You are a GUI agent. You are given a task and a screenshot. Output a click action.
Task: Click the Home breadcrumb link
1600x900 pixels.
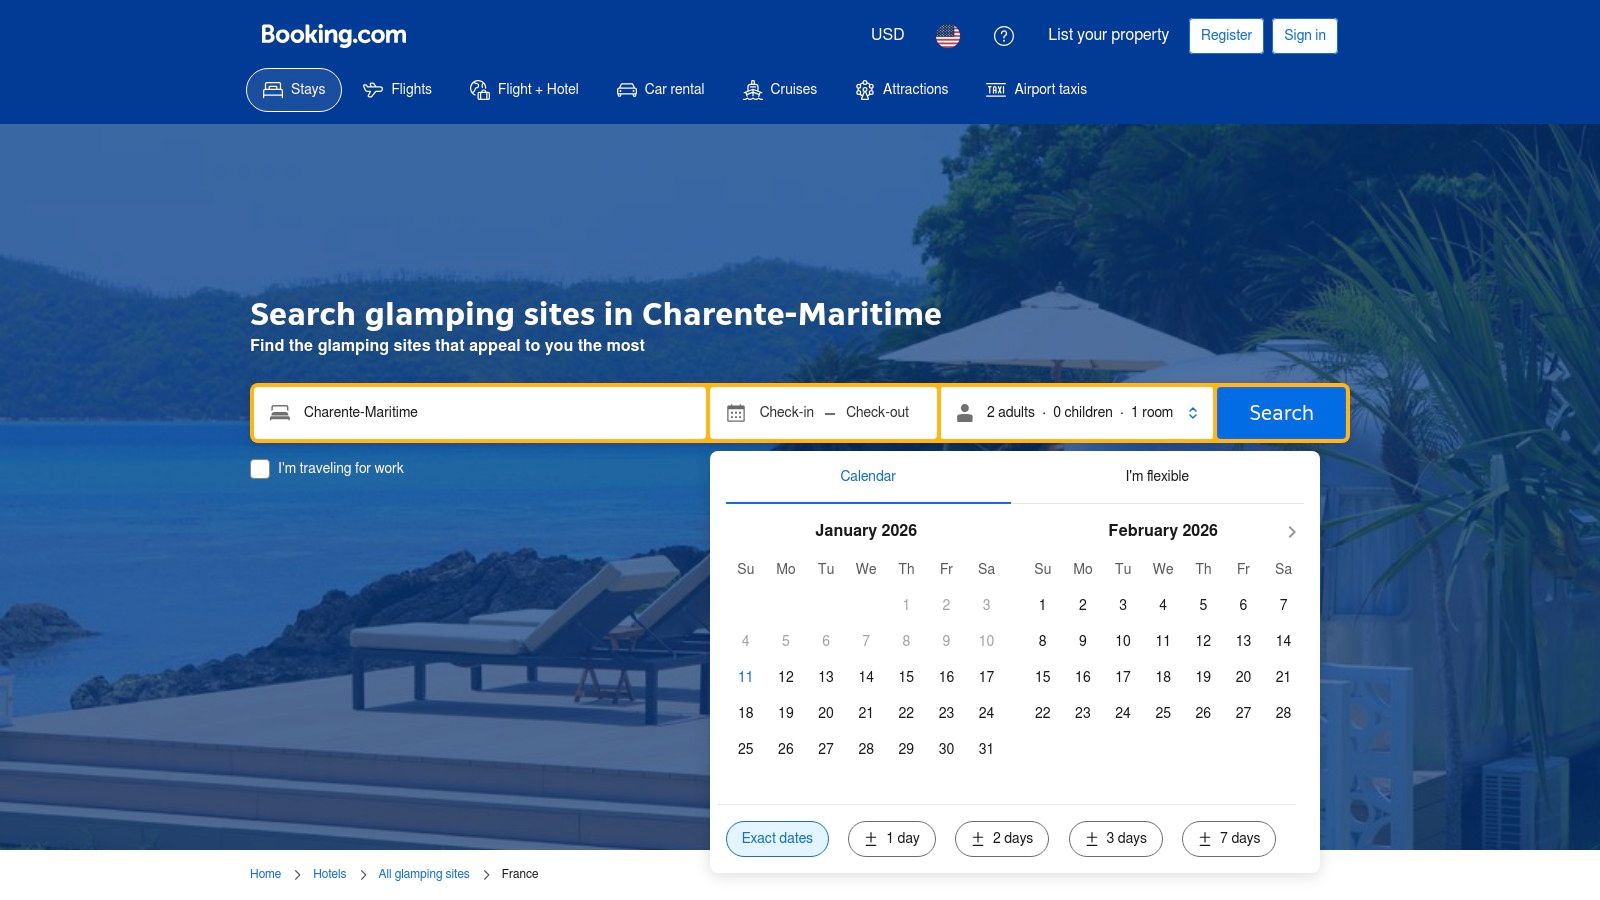click(x=265, y=874)
